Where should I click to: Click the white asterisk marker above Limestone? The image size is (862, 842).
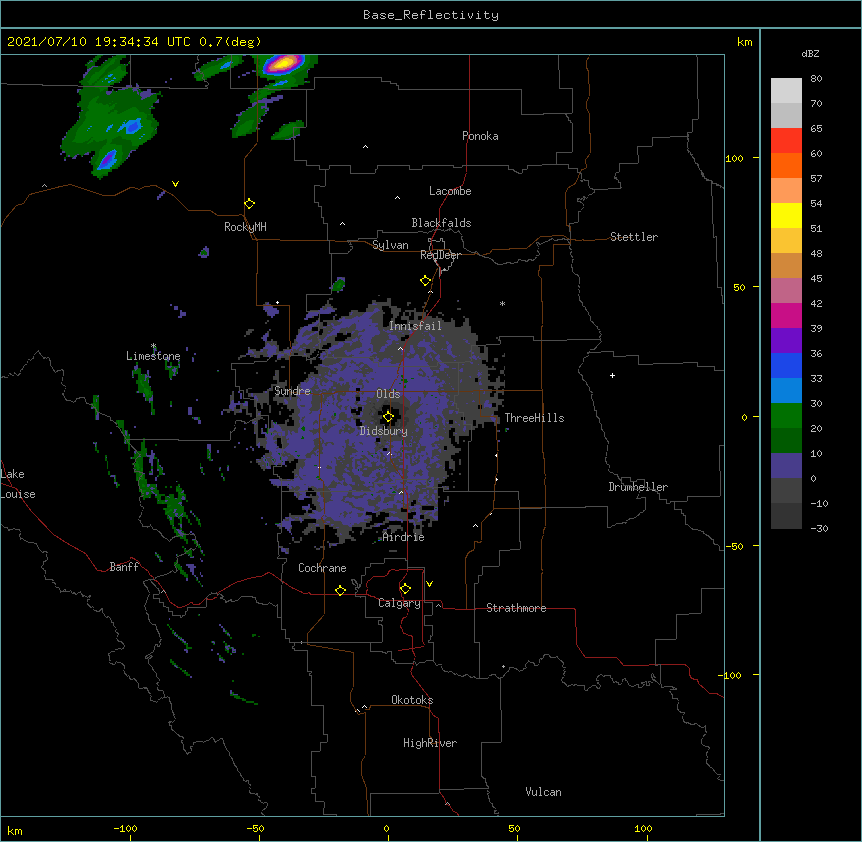tap(154, 346)
